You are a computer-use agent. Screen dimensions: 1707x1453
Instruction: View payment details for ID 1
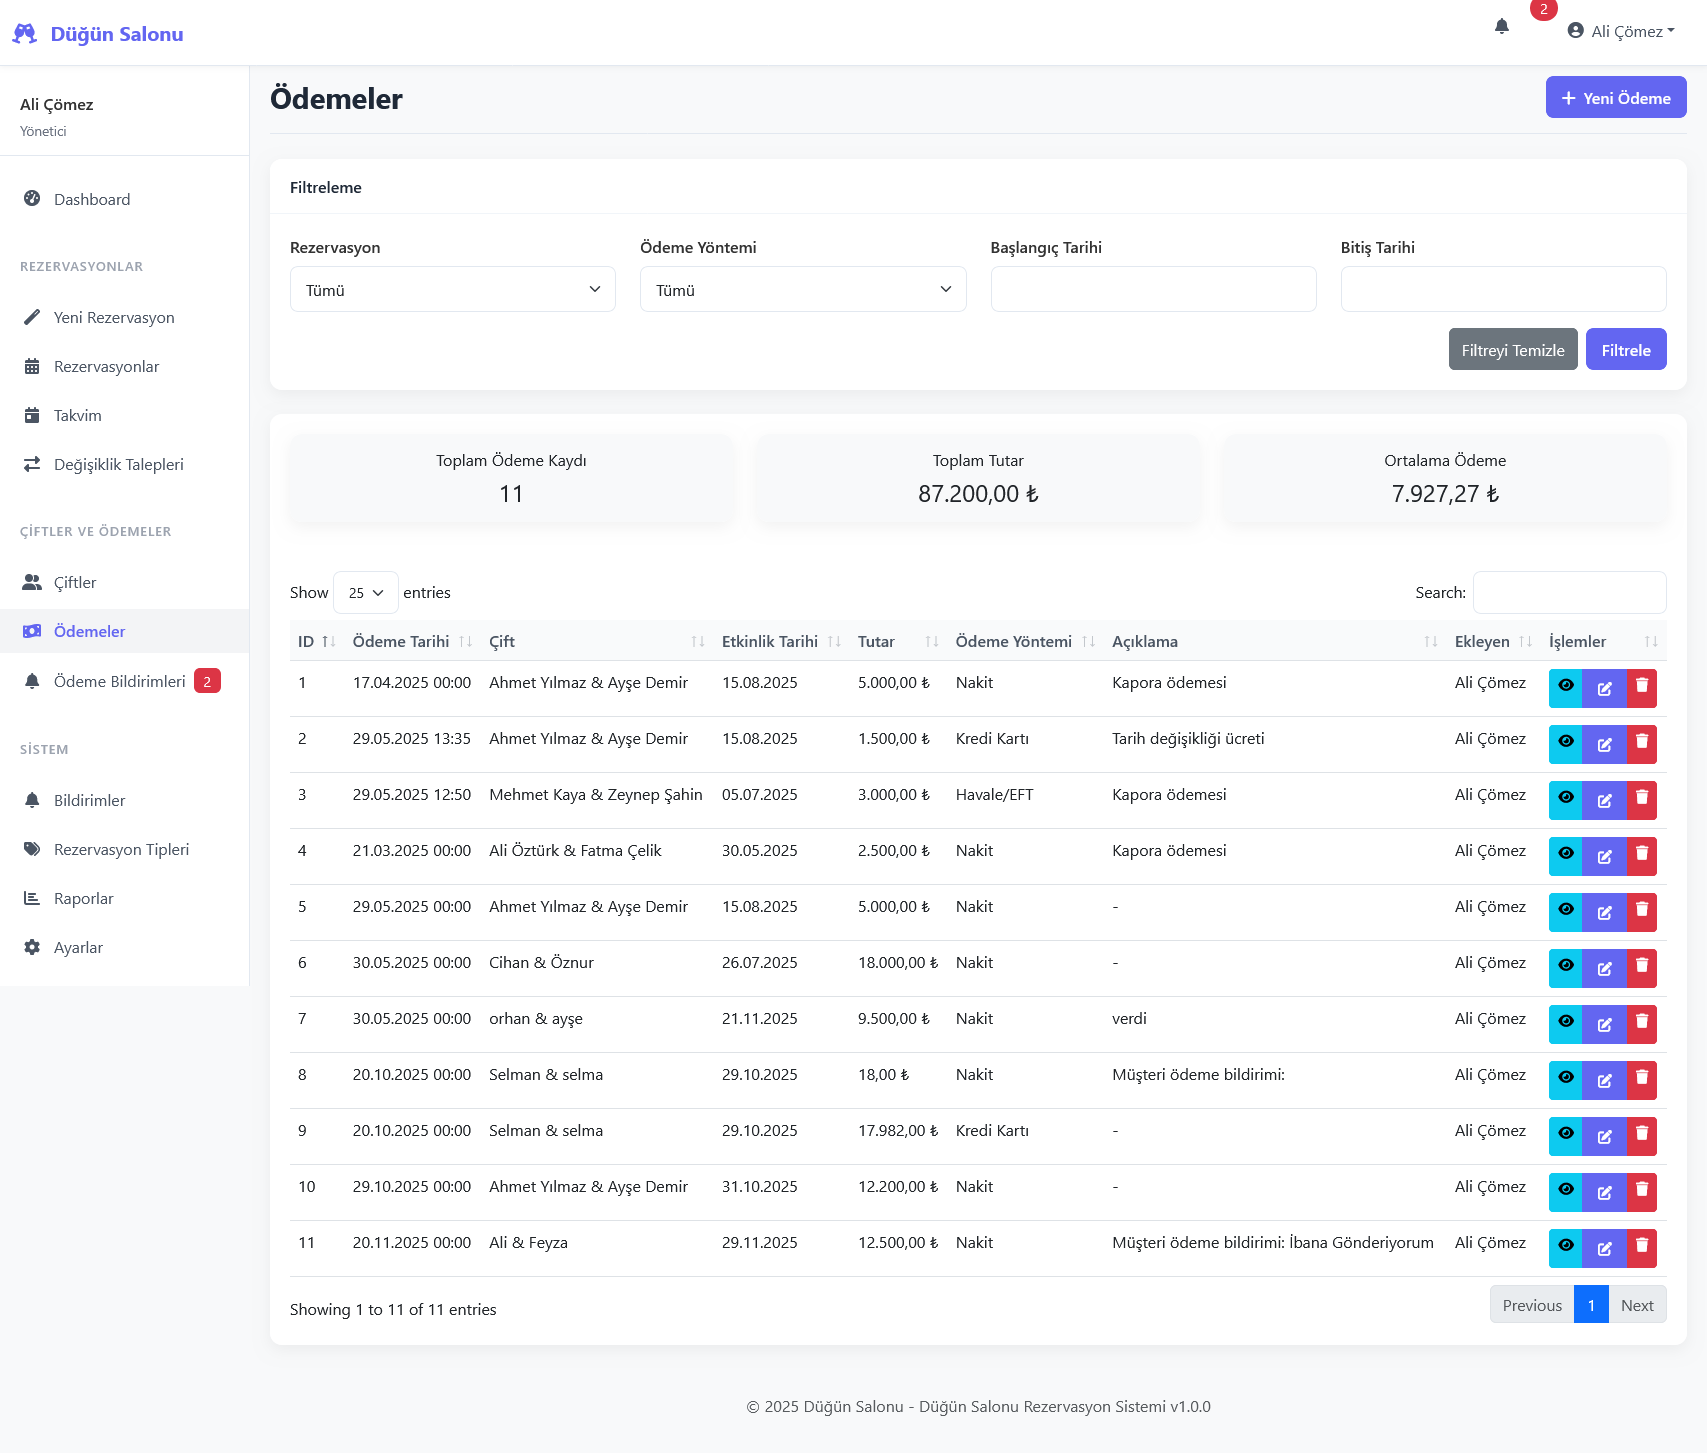(x=1565, y=688)
